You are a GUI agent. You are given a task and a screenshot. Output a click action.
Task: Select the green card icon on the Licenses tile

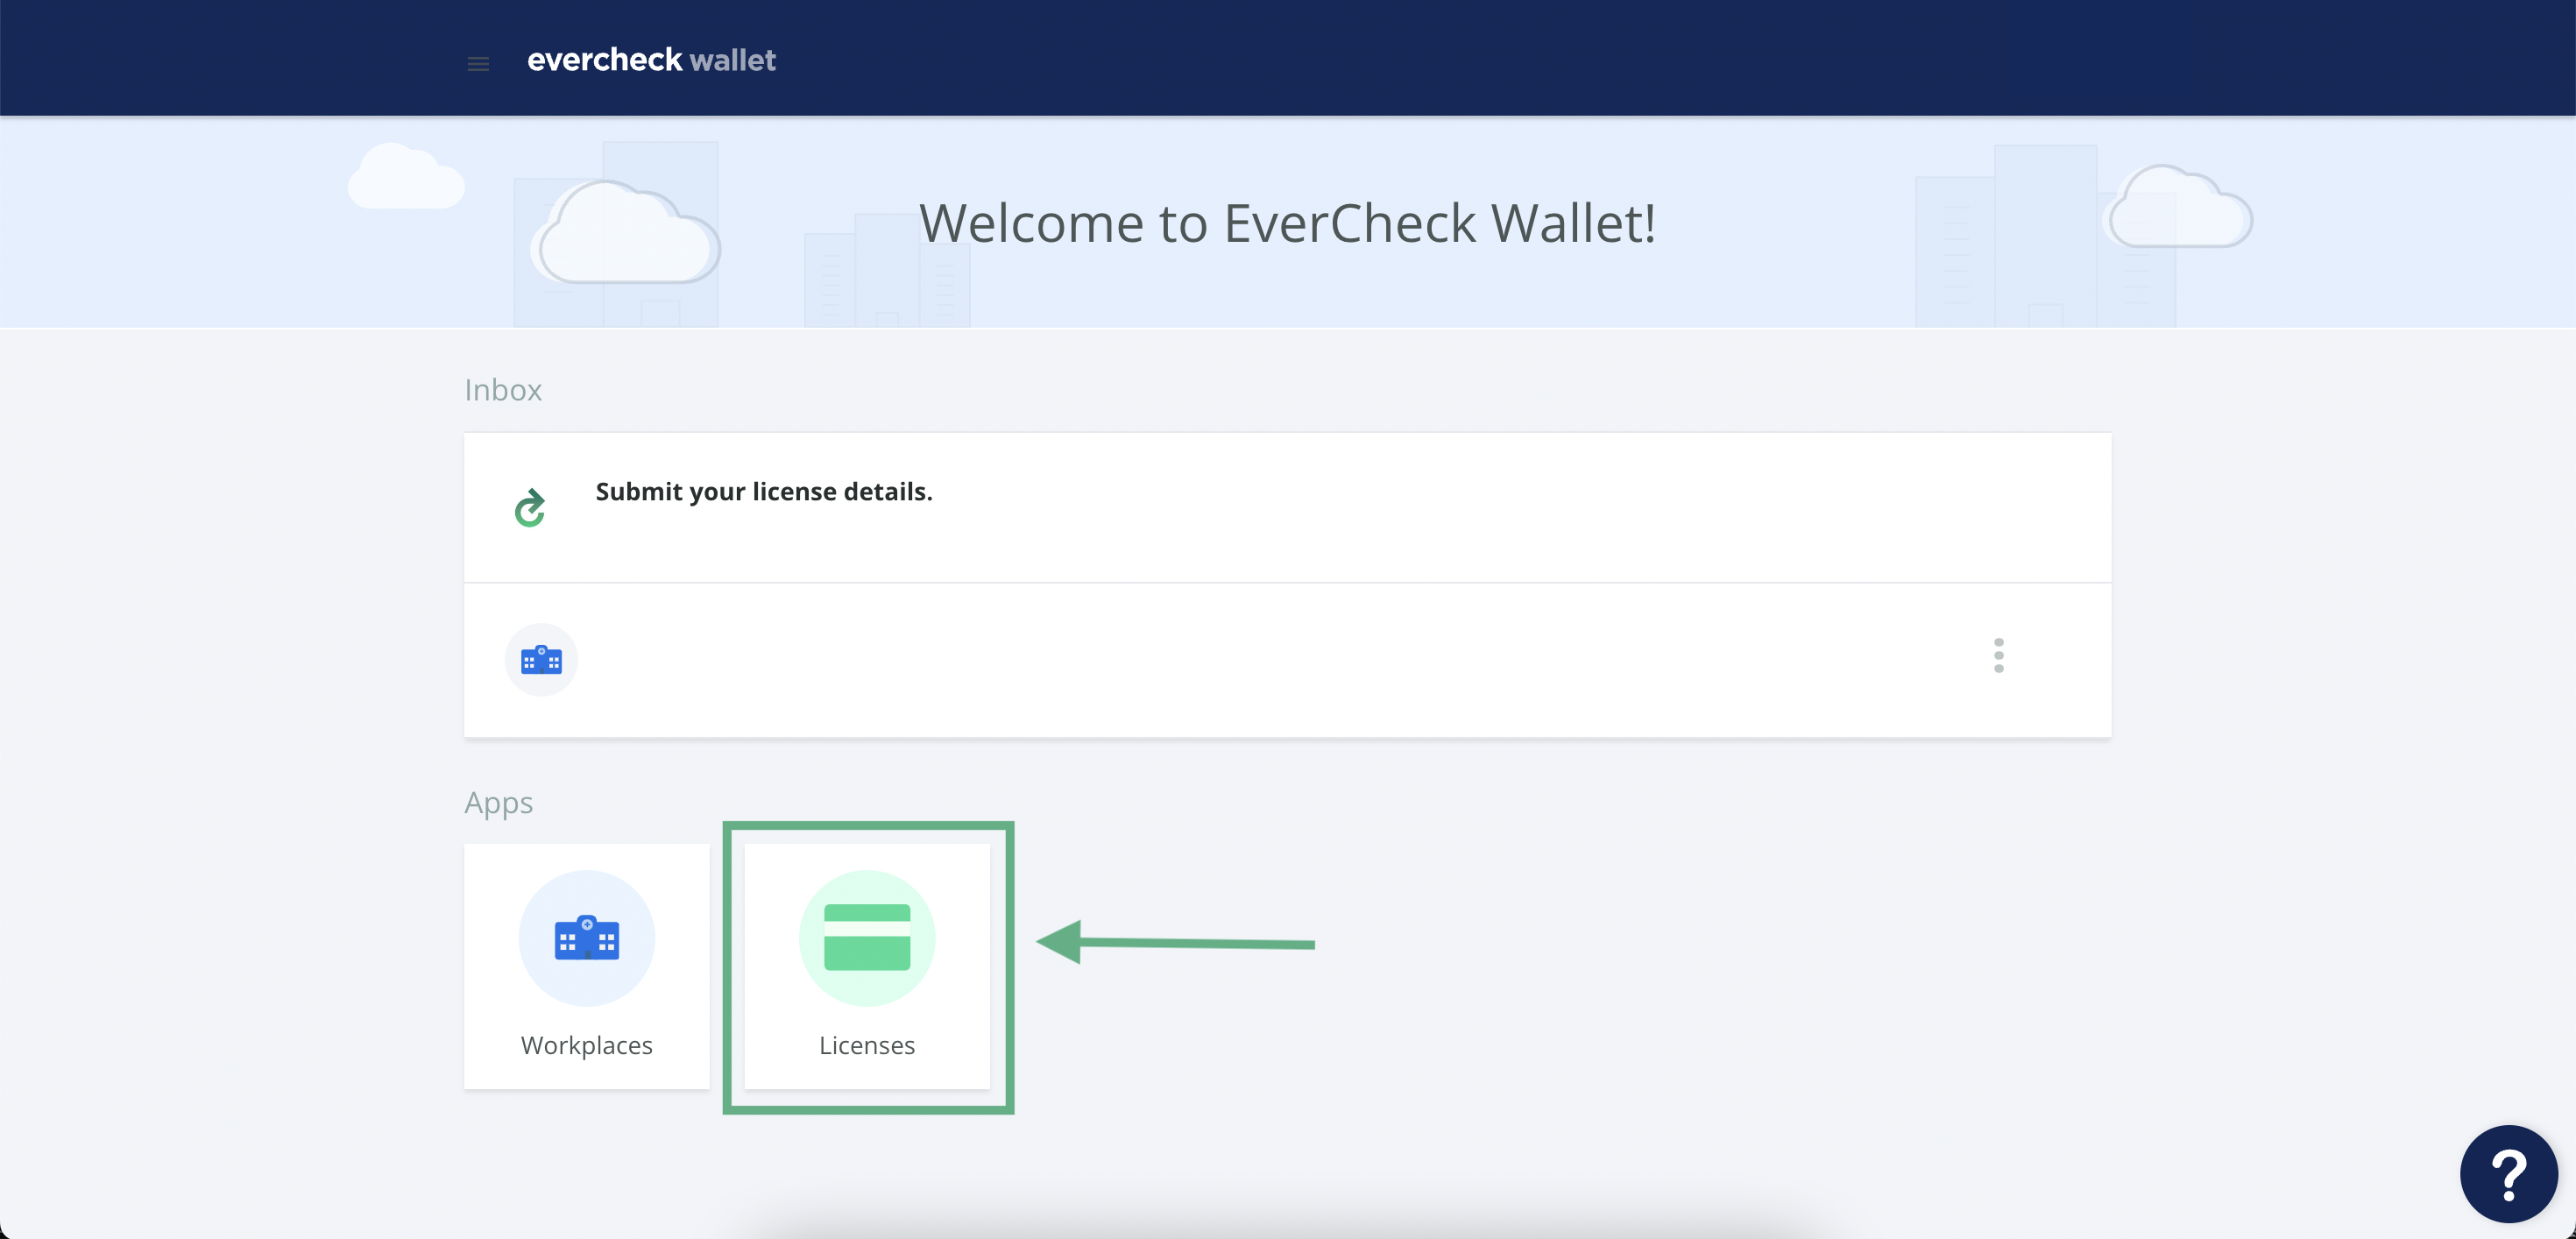coord(867,937)
